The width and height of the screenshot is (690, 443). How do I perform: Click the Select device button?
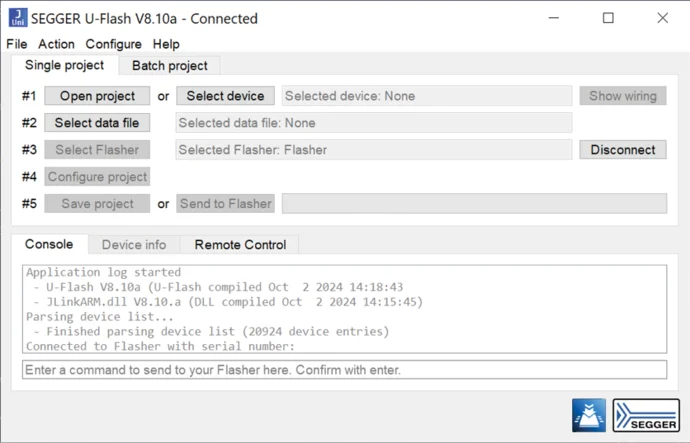225,96
